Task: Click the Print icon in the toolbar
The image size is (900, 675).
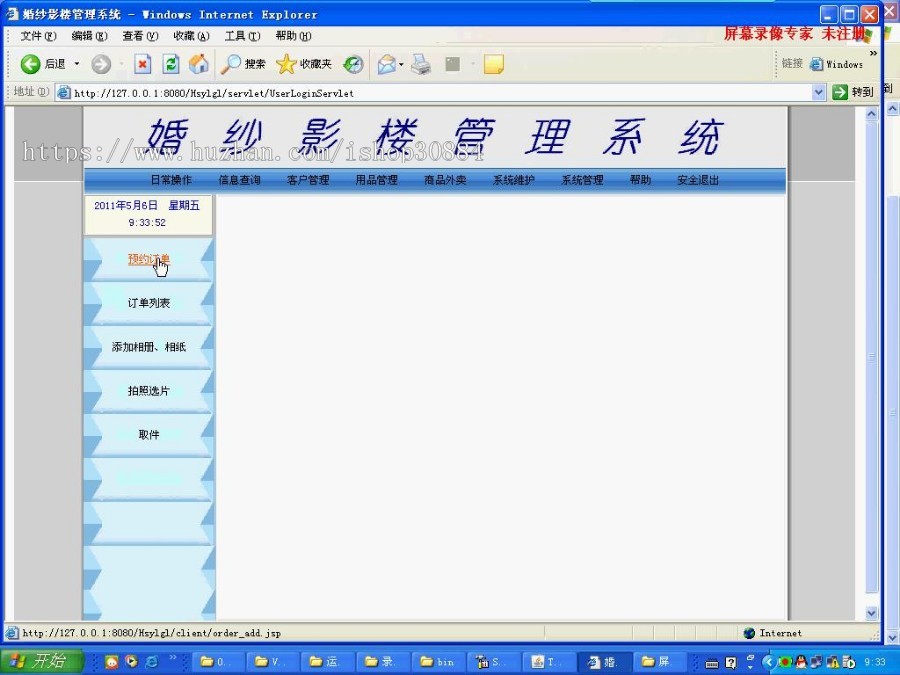Action: click(420, 63)
